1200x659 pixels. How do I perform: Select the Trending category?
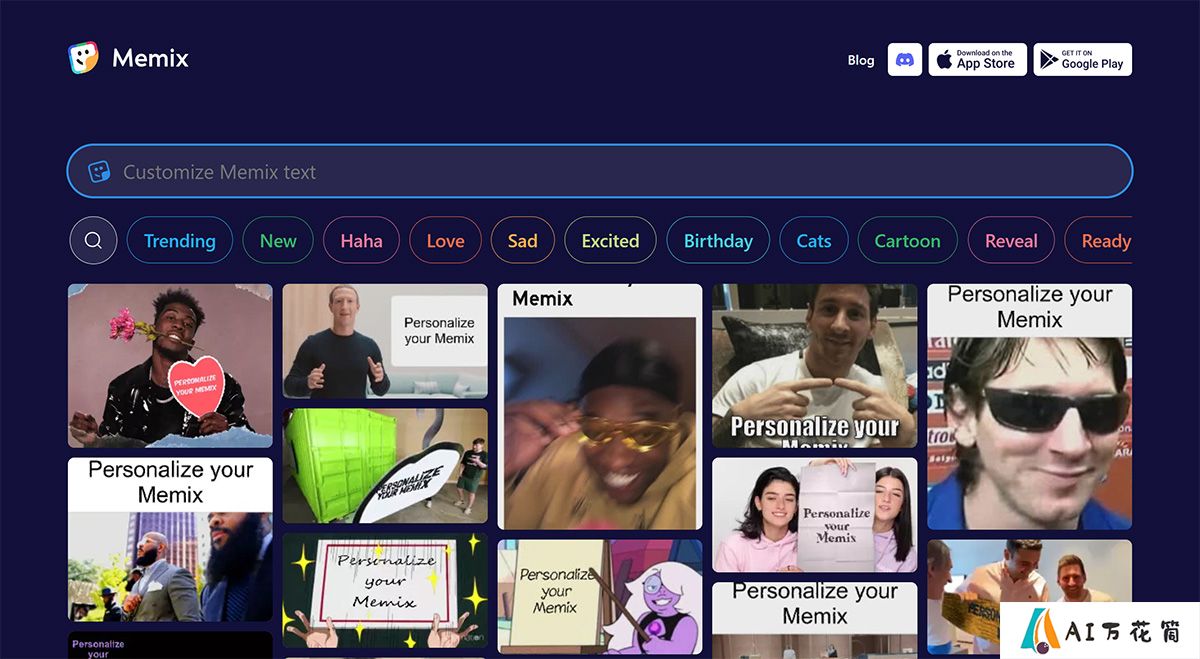[180, 240]
